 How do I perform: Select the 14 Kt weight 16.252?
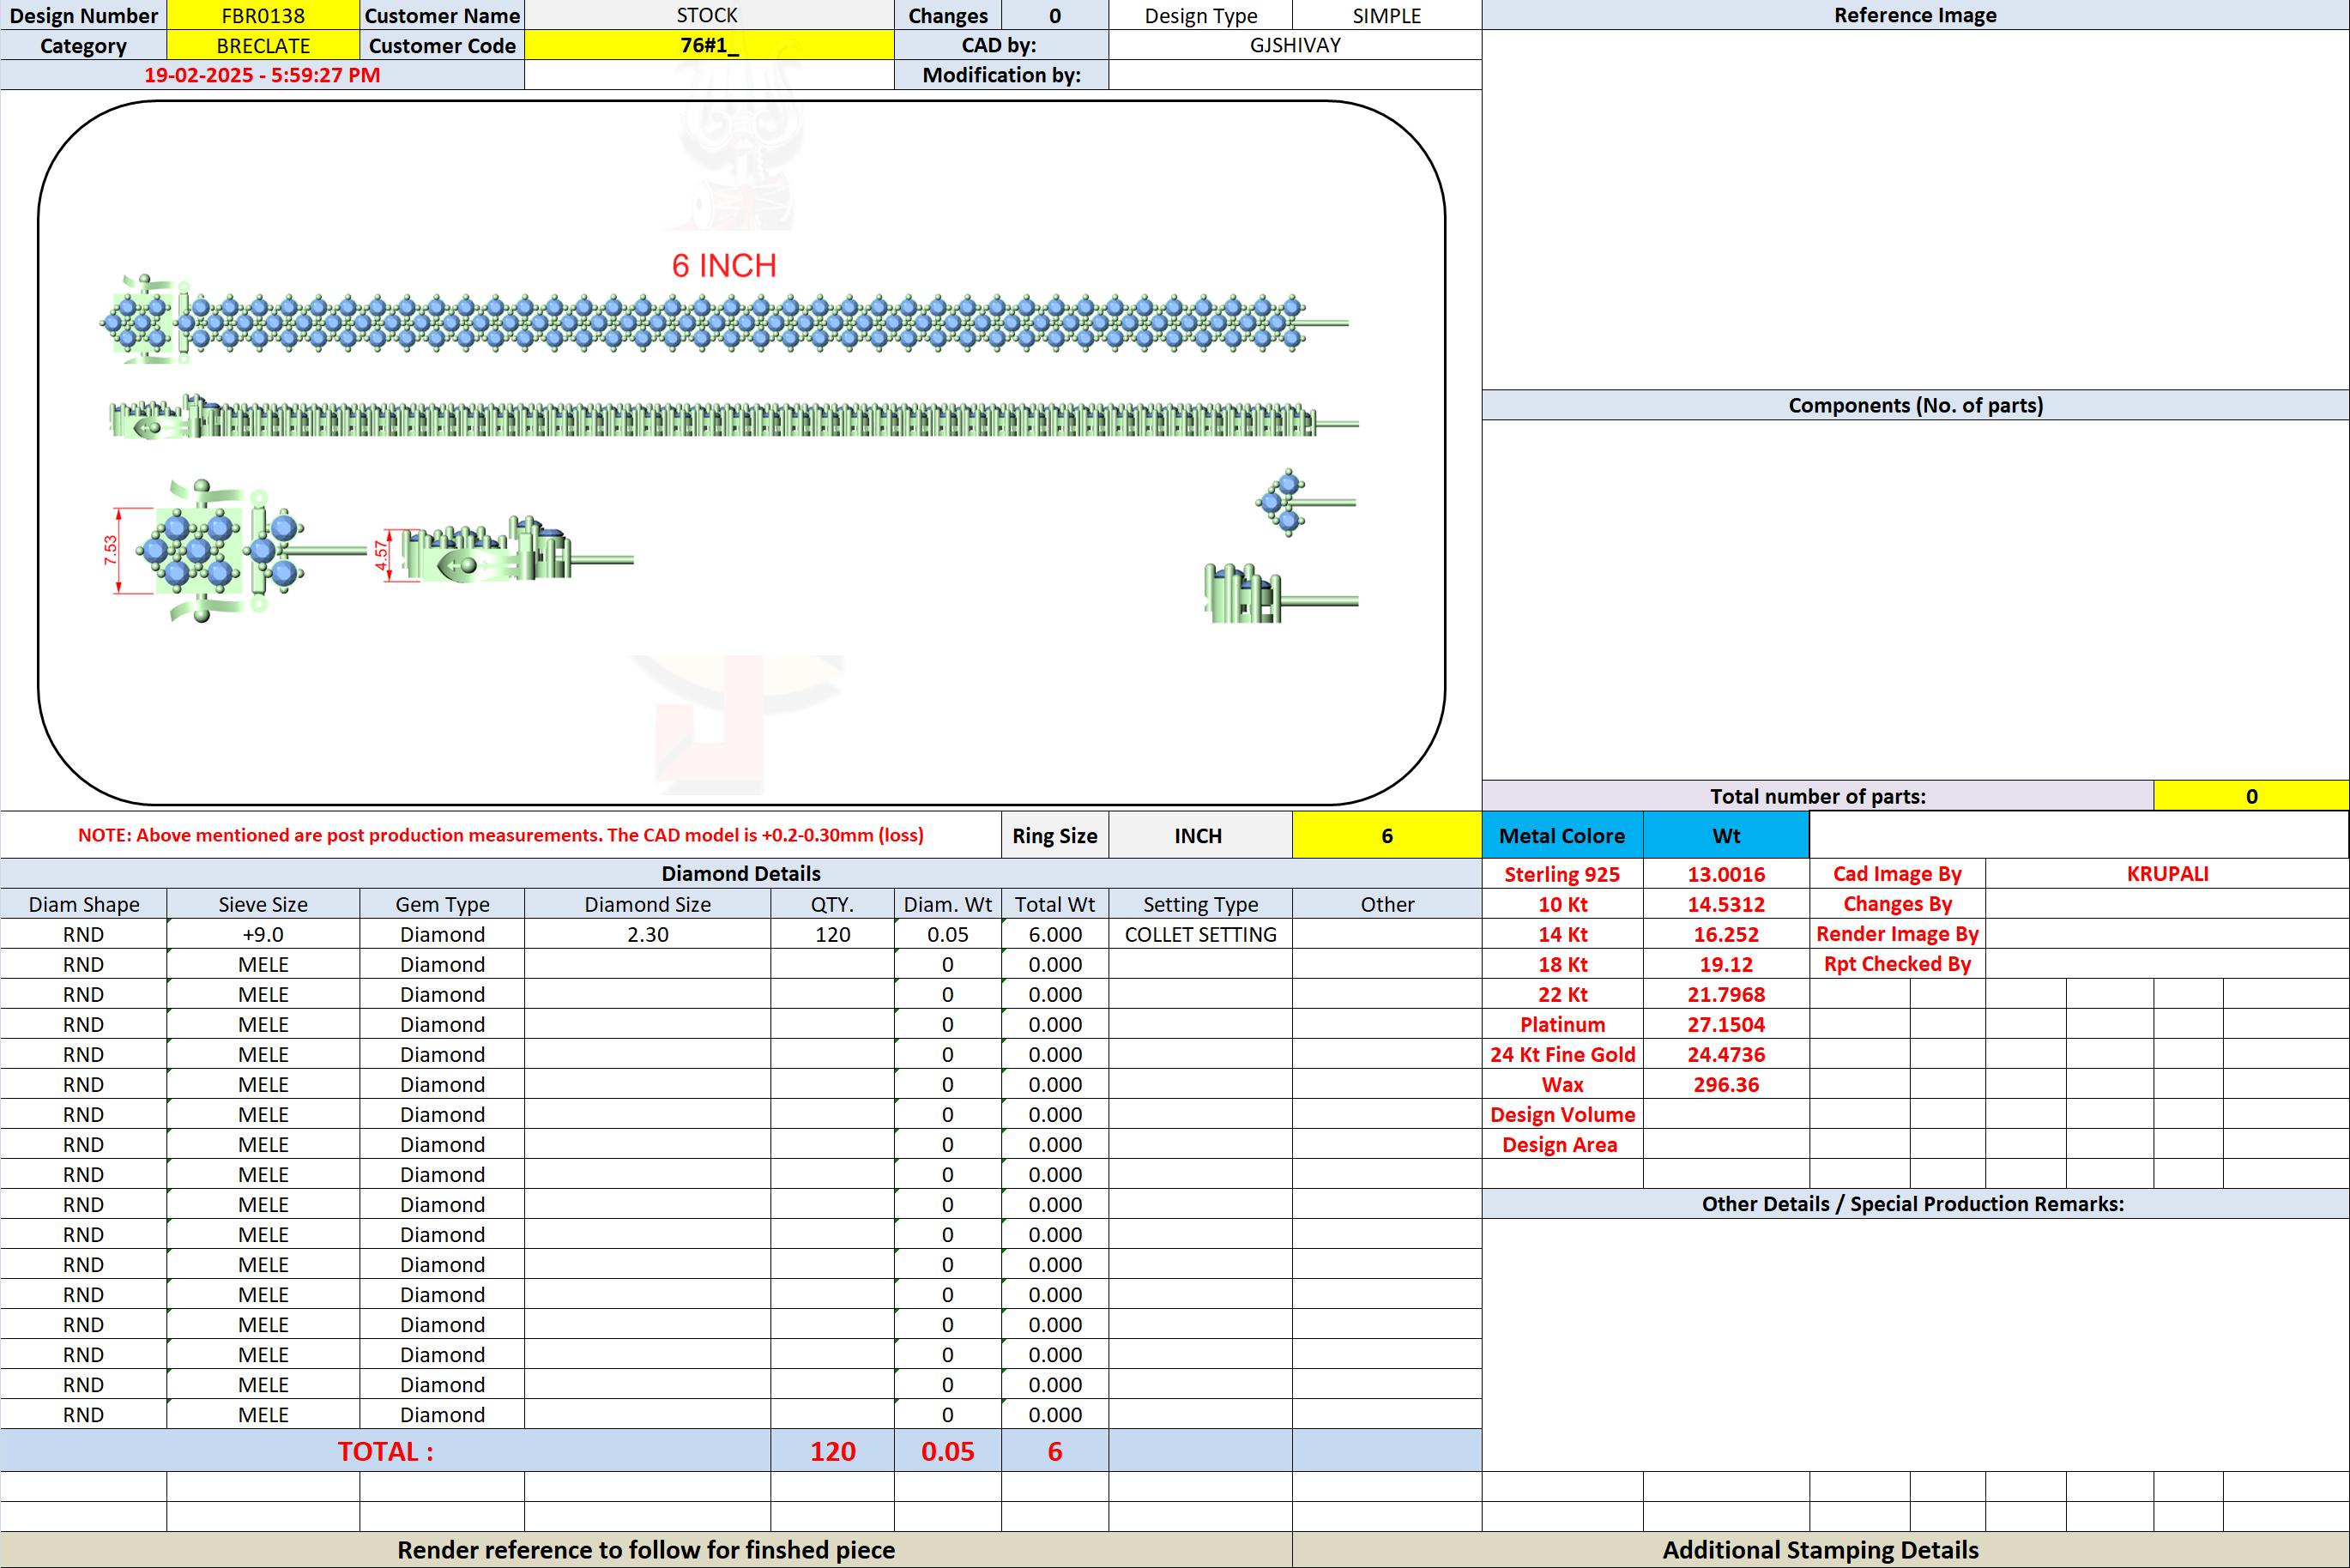(x=1726, y=934)
